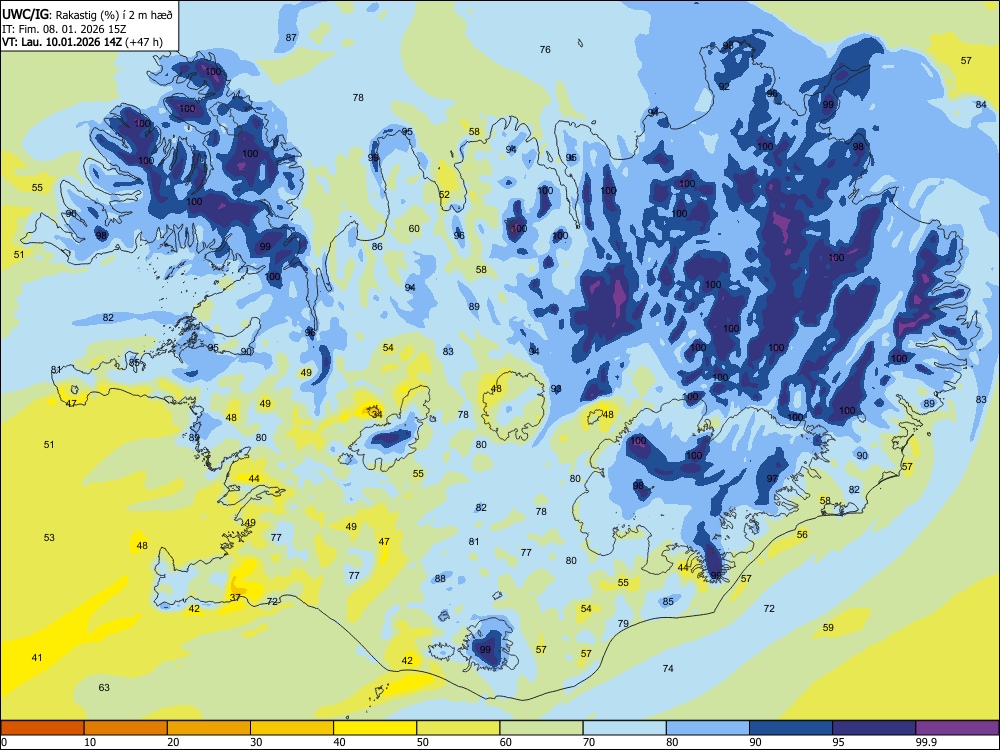Click the legend tick label '95'
Screen dimensions: 1000x750
coord(839,742)
